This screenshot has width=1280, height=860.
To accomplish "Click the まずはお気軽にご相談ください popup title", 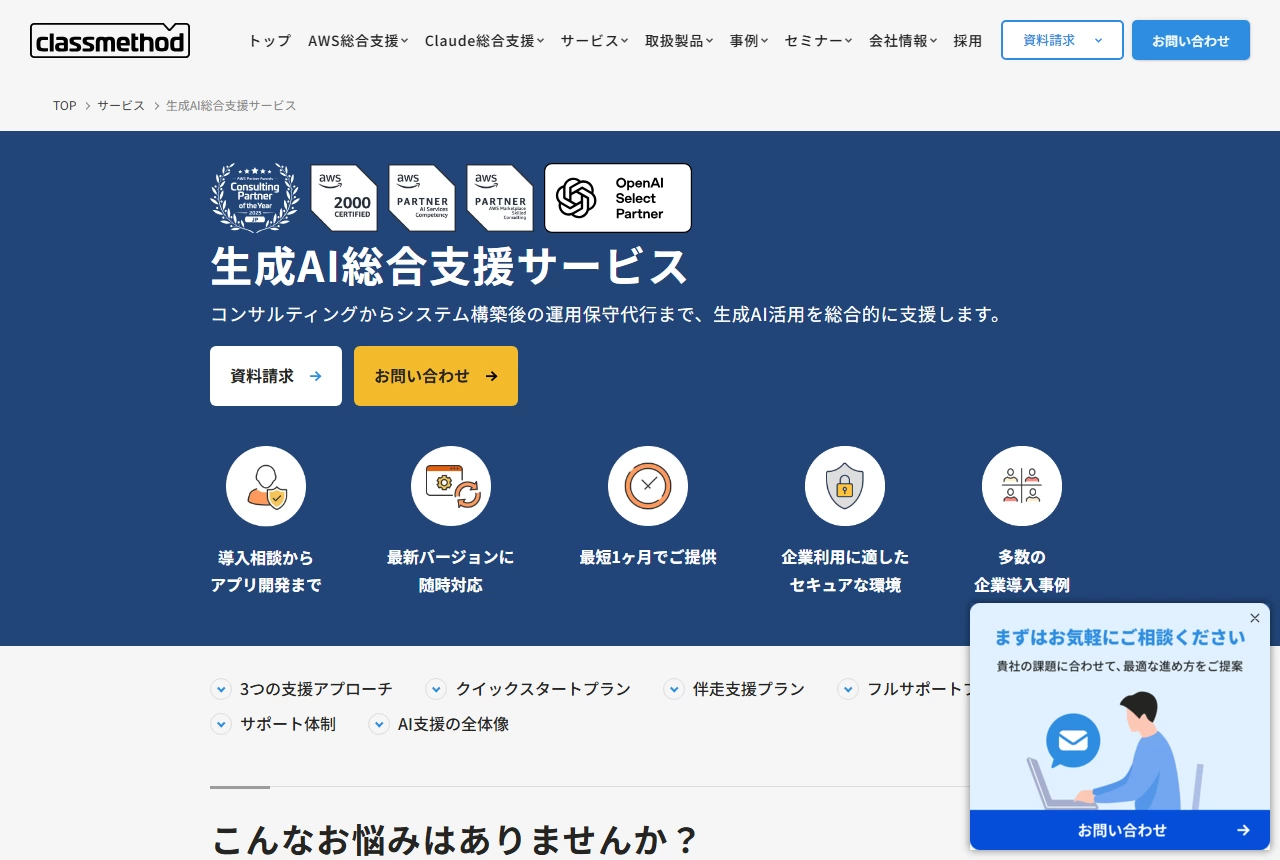I will [1120, 637].
